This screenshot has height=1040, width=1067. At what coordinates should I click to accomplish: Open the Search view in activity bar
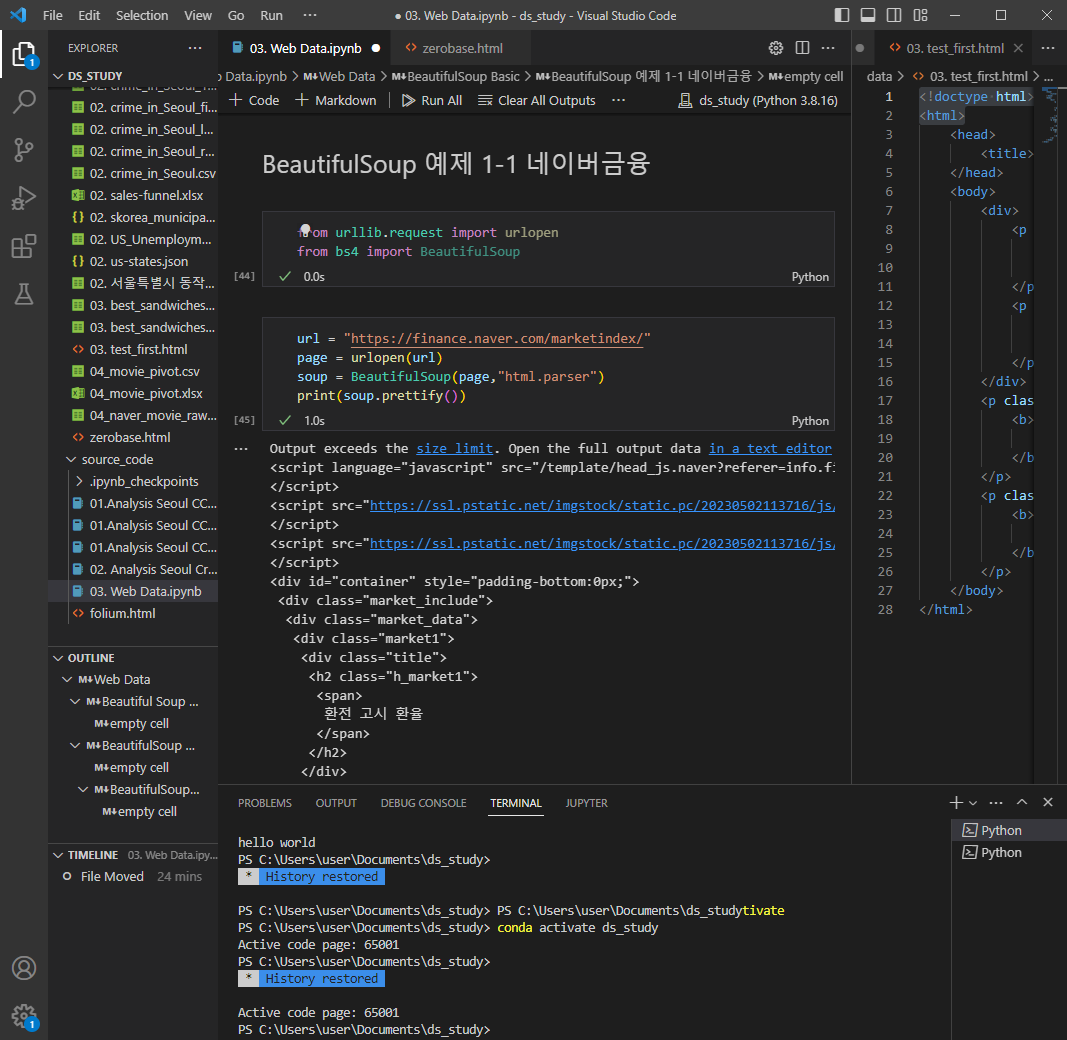pyautogui.click(x=24, y=102)
